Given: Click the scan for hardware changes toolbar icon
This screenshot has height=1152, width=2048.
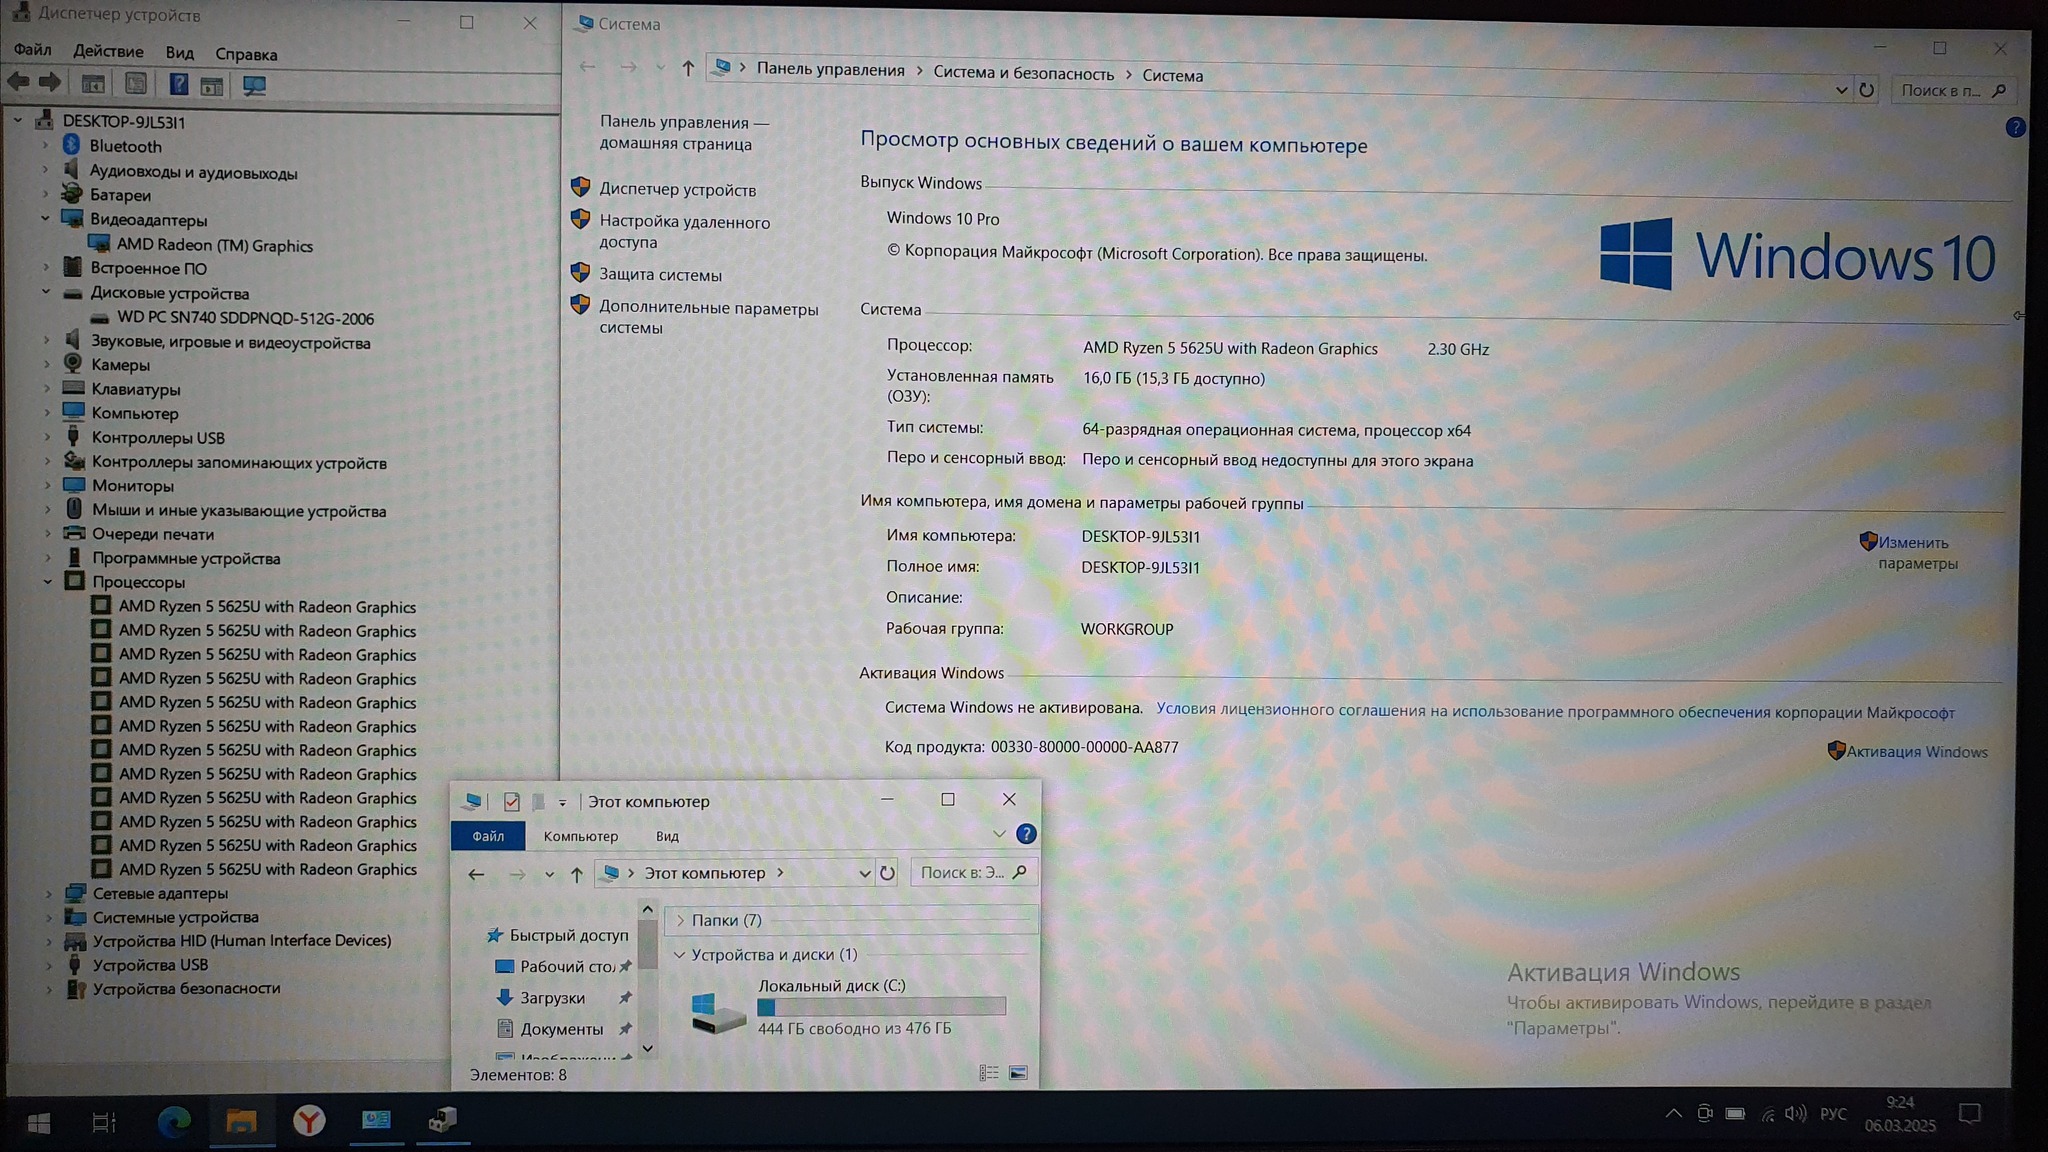Looking at the screenshot, I should click(254, 86).
